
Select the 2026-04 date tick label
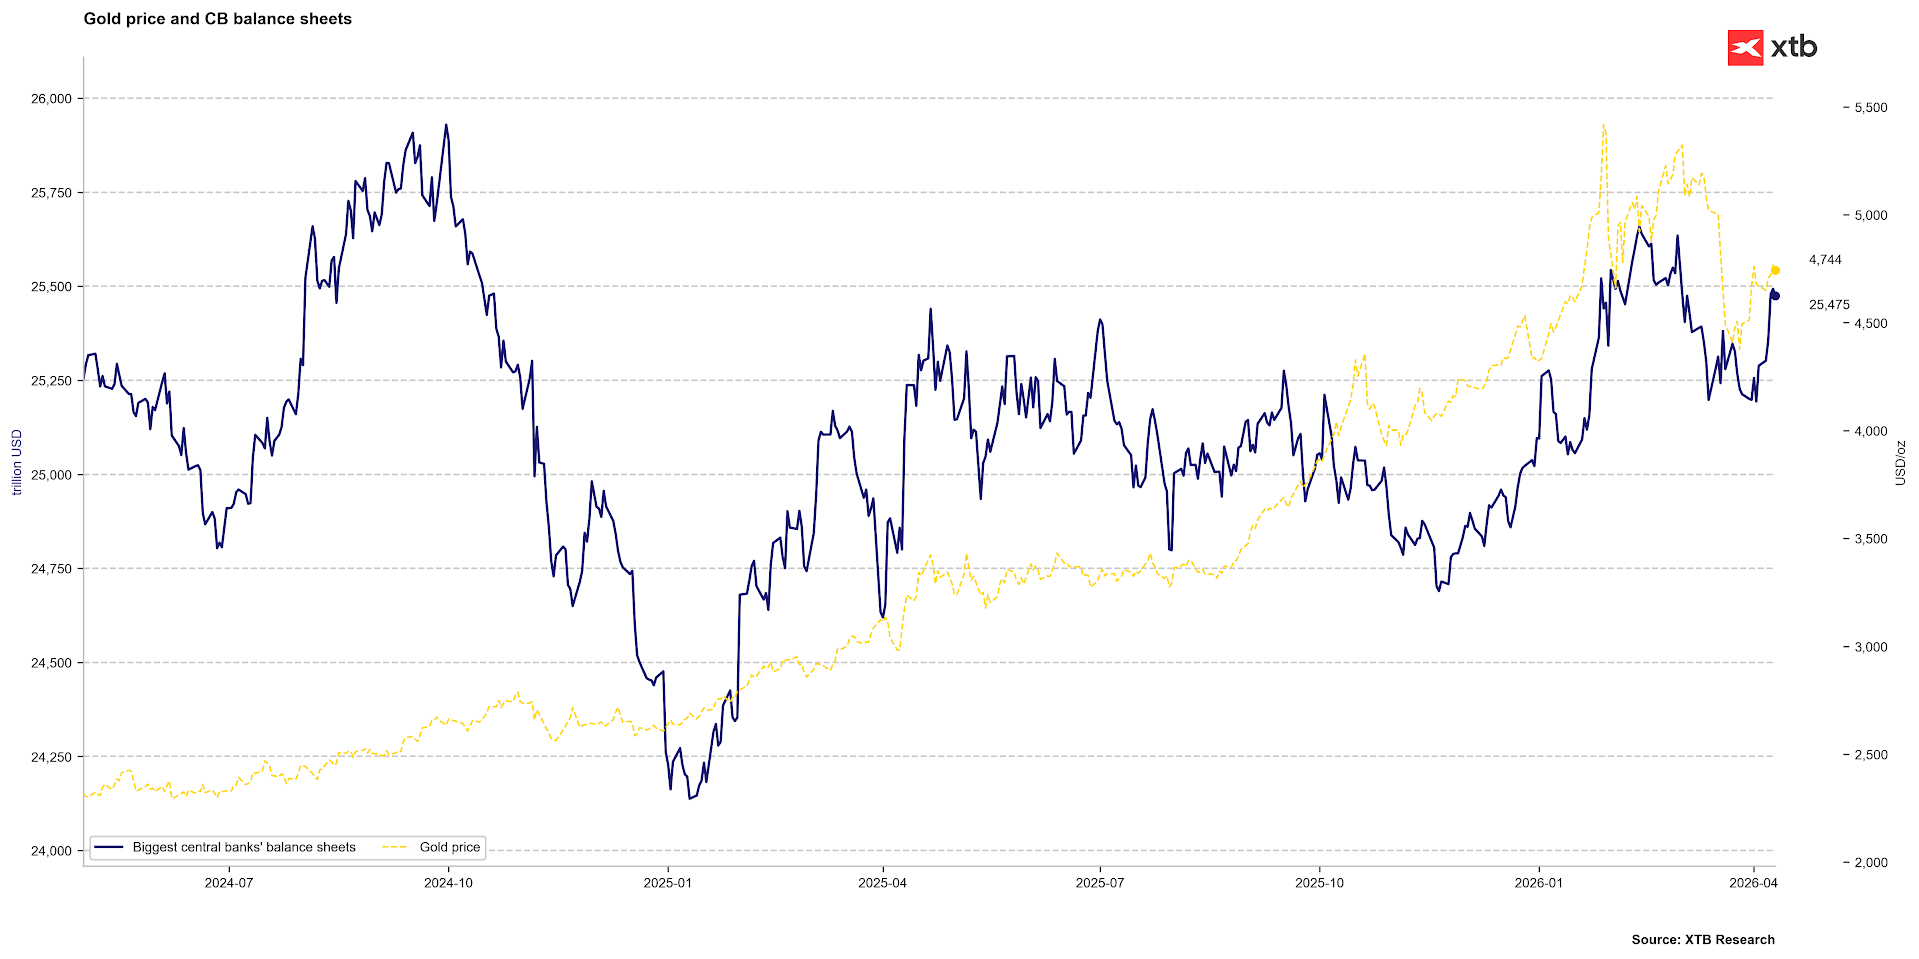click(x=1753, y=883)
